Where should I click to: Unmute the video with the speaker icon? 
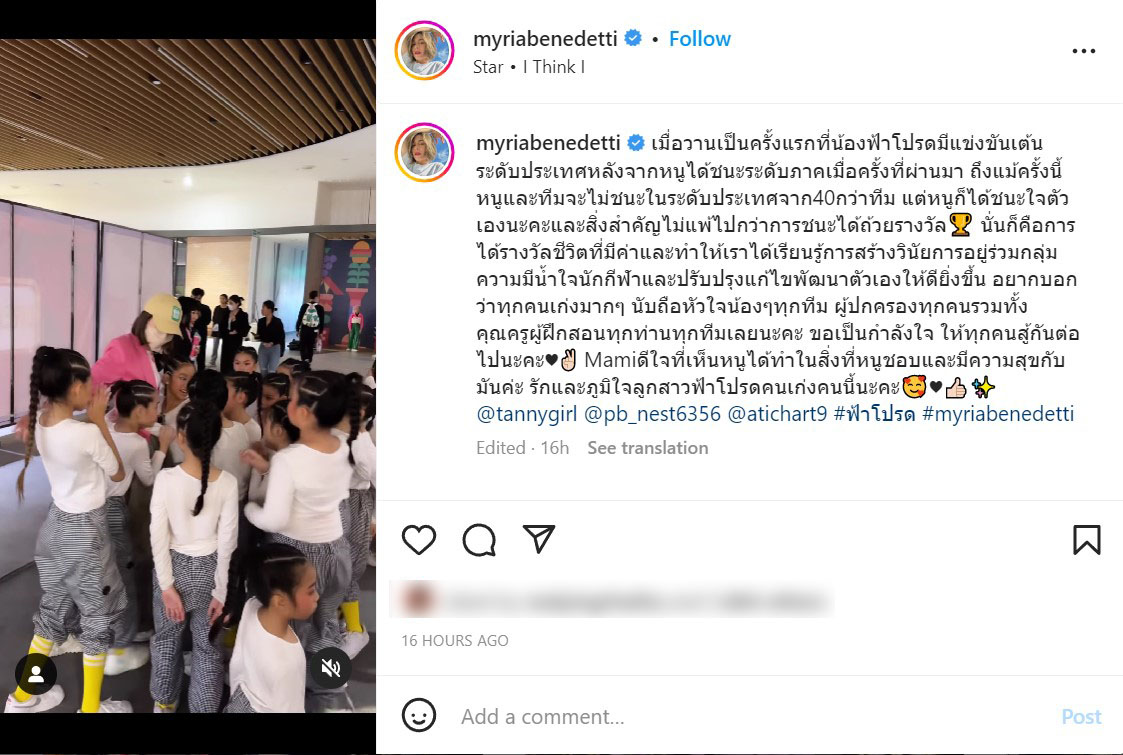point(330,668)
